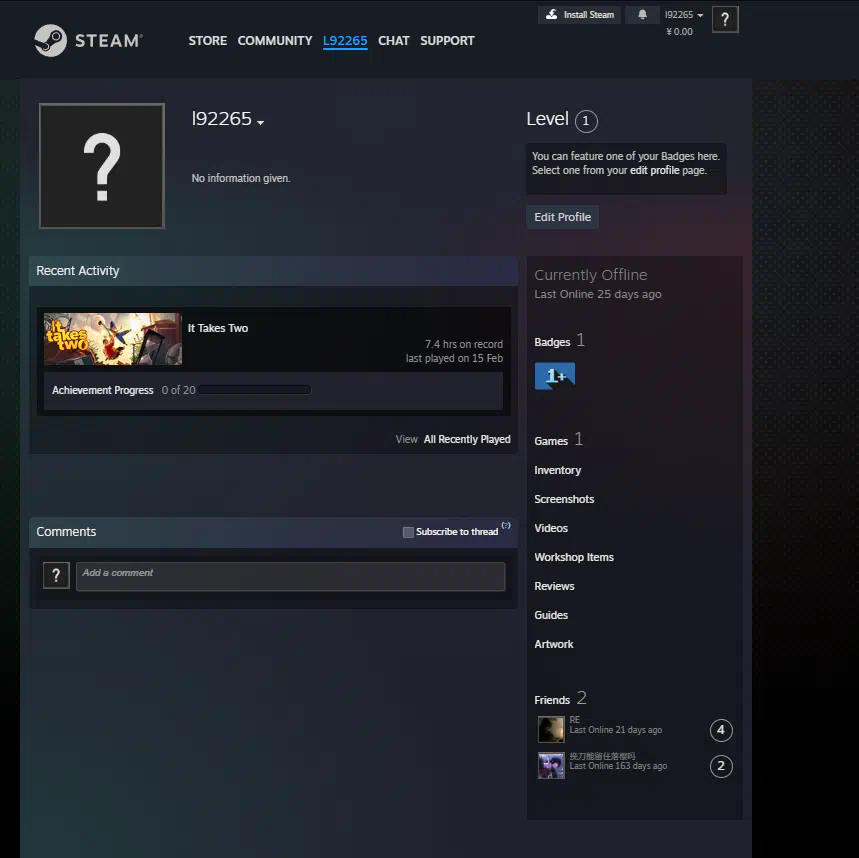Open All Recently Played link
859x858 pixels.
467,439
